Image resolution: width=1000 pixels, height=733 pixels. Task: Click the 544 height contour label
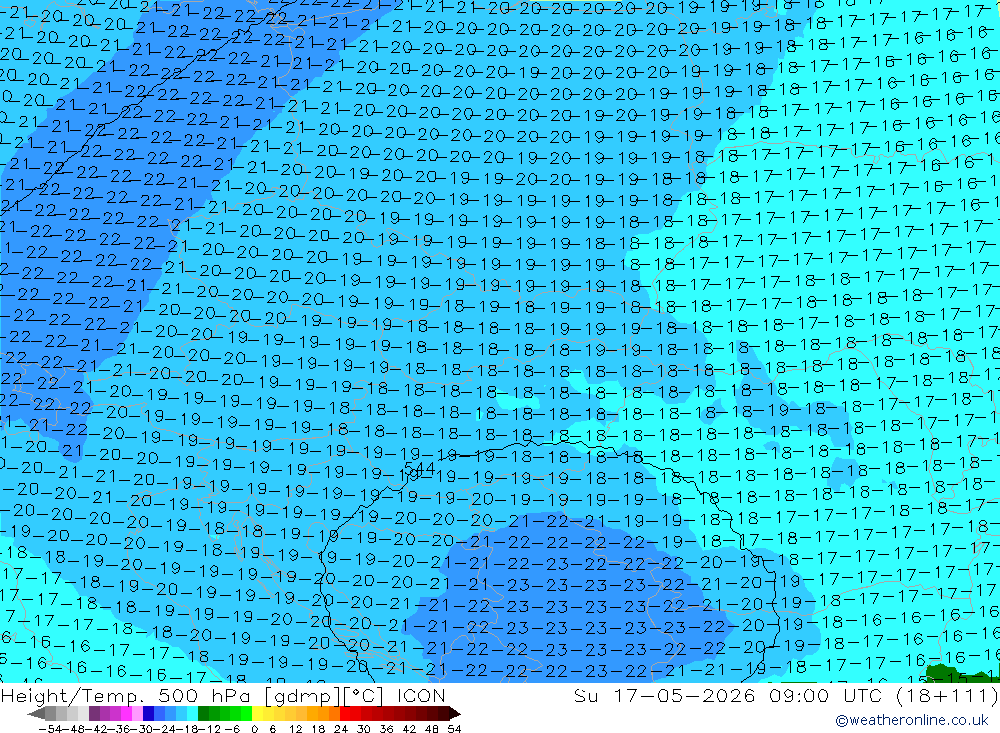420,469
